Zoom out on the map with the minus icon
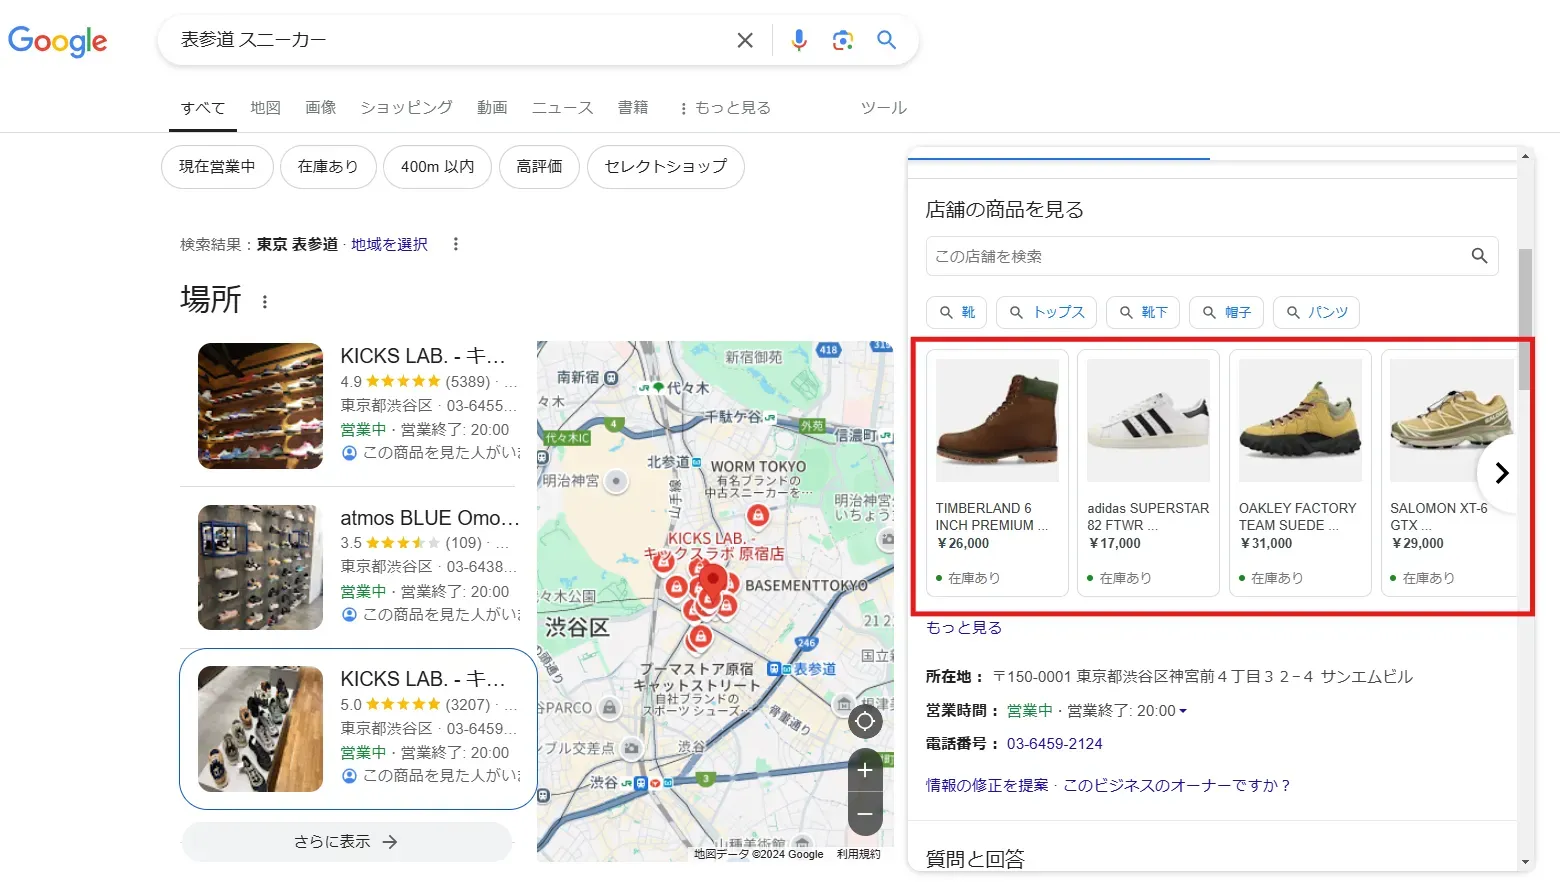The width and height of the screenshot is (1560, 890). (864, 814)
